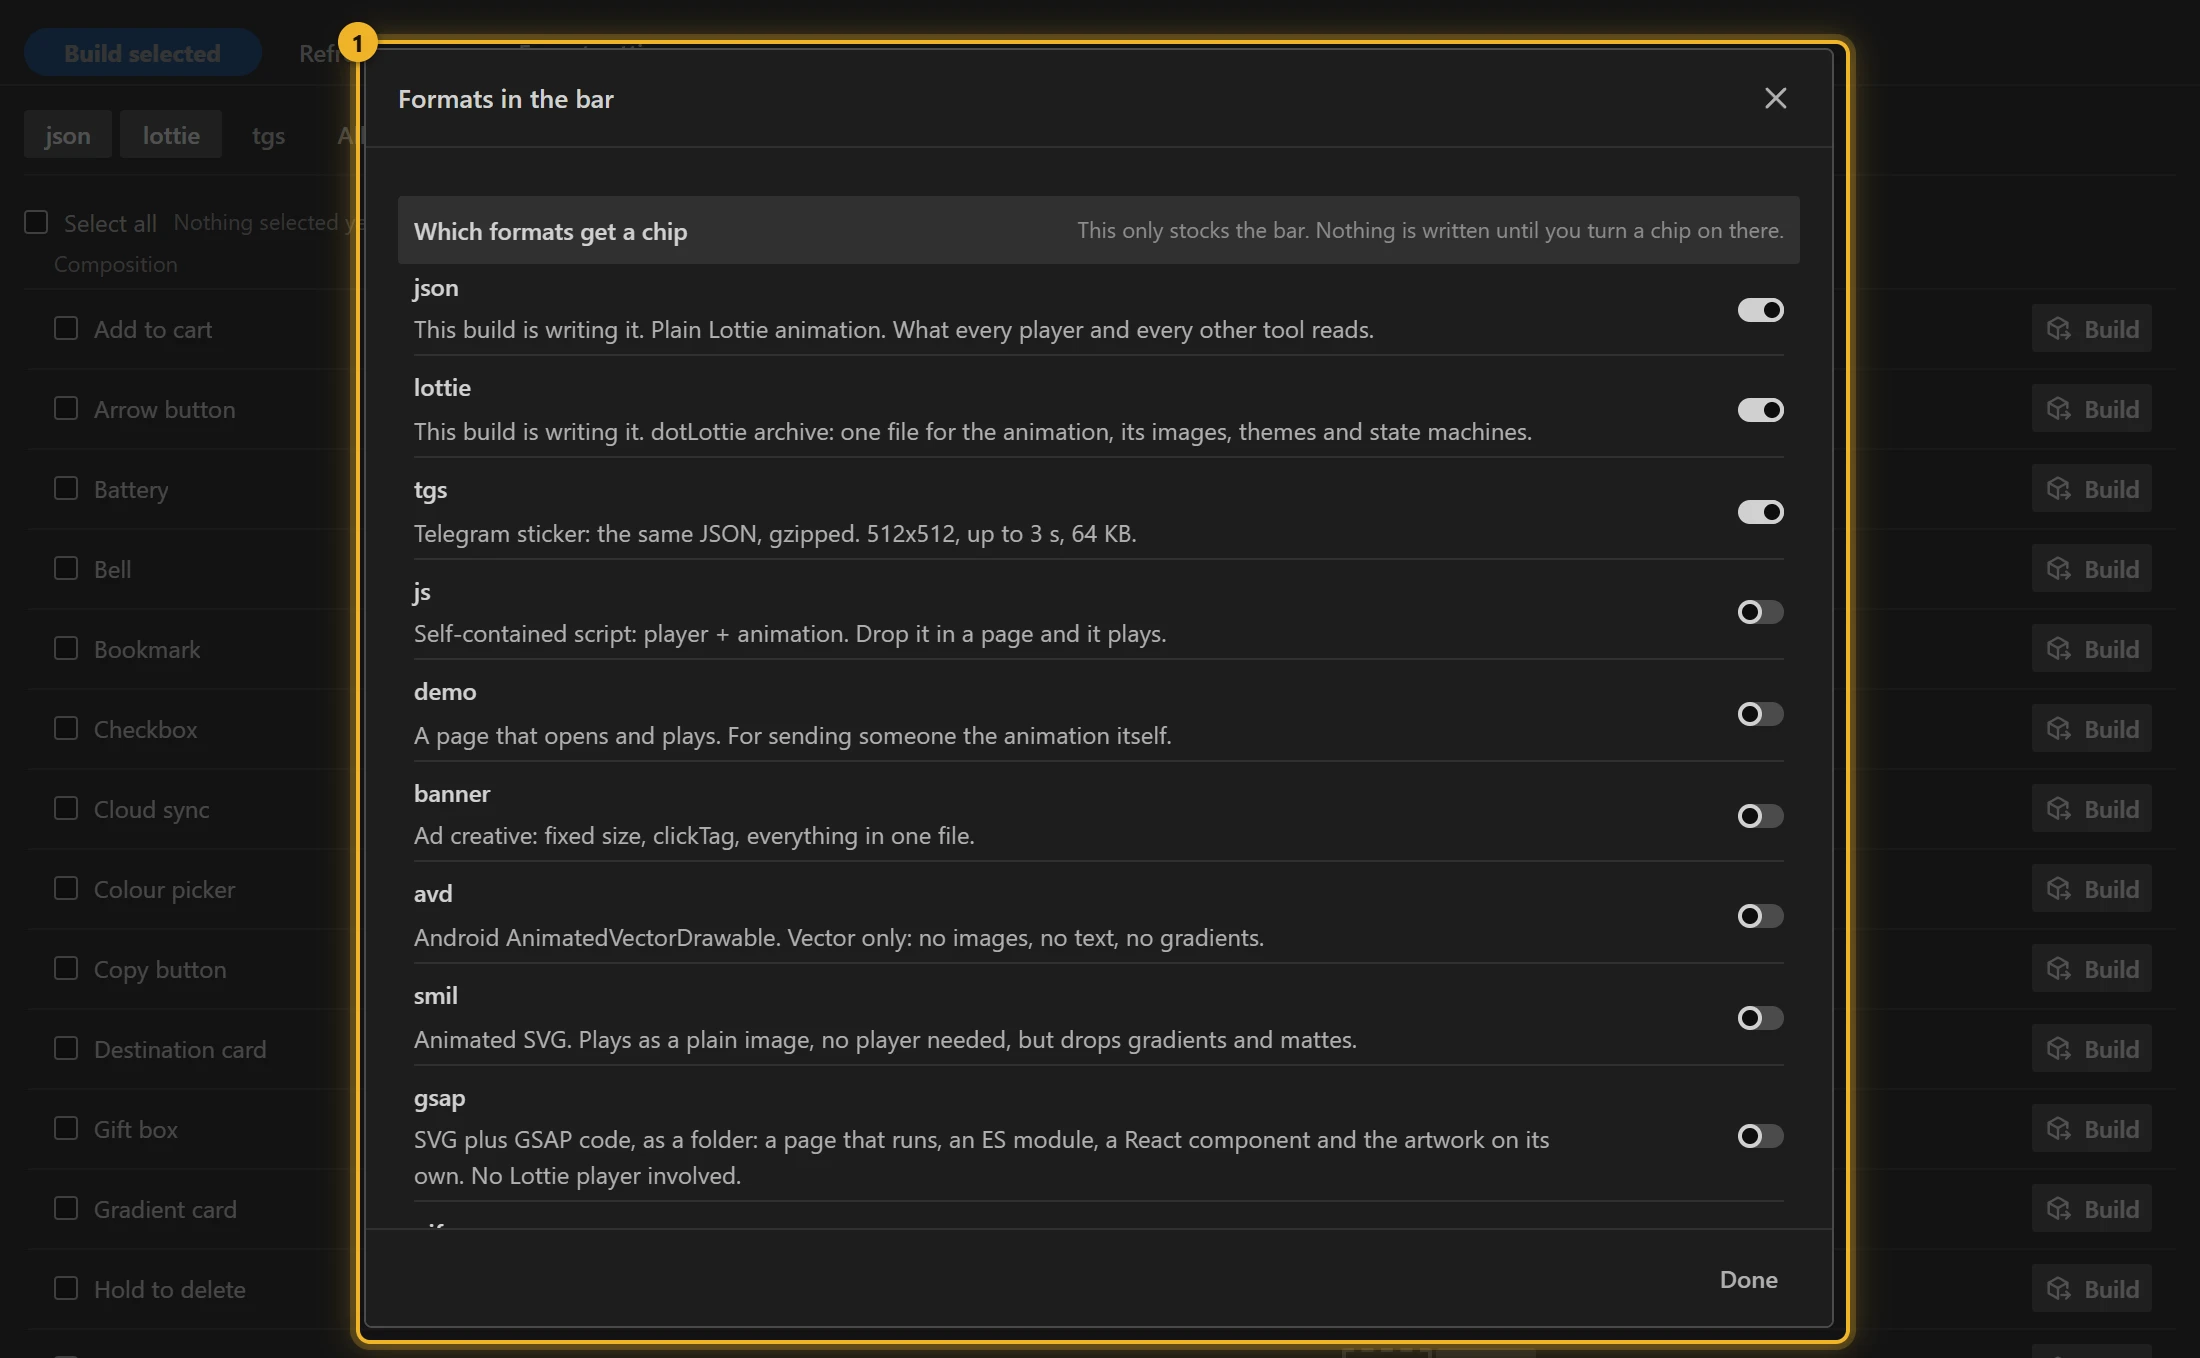Check the Destination card row checkbox
2200x1358 pixels.
[x=66, y=1048]
